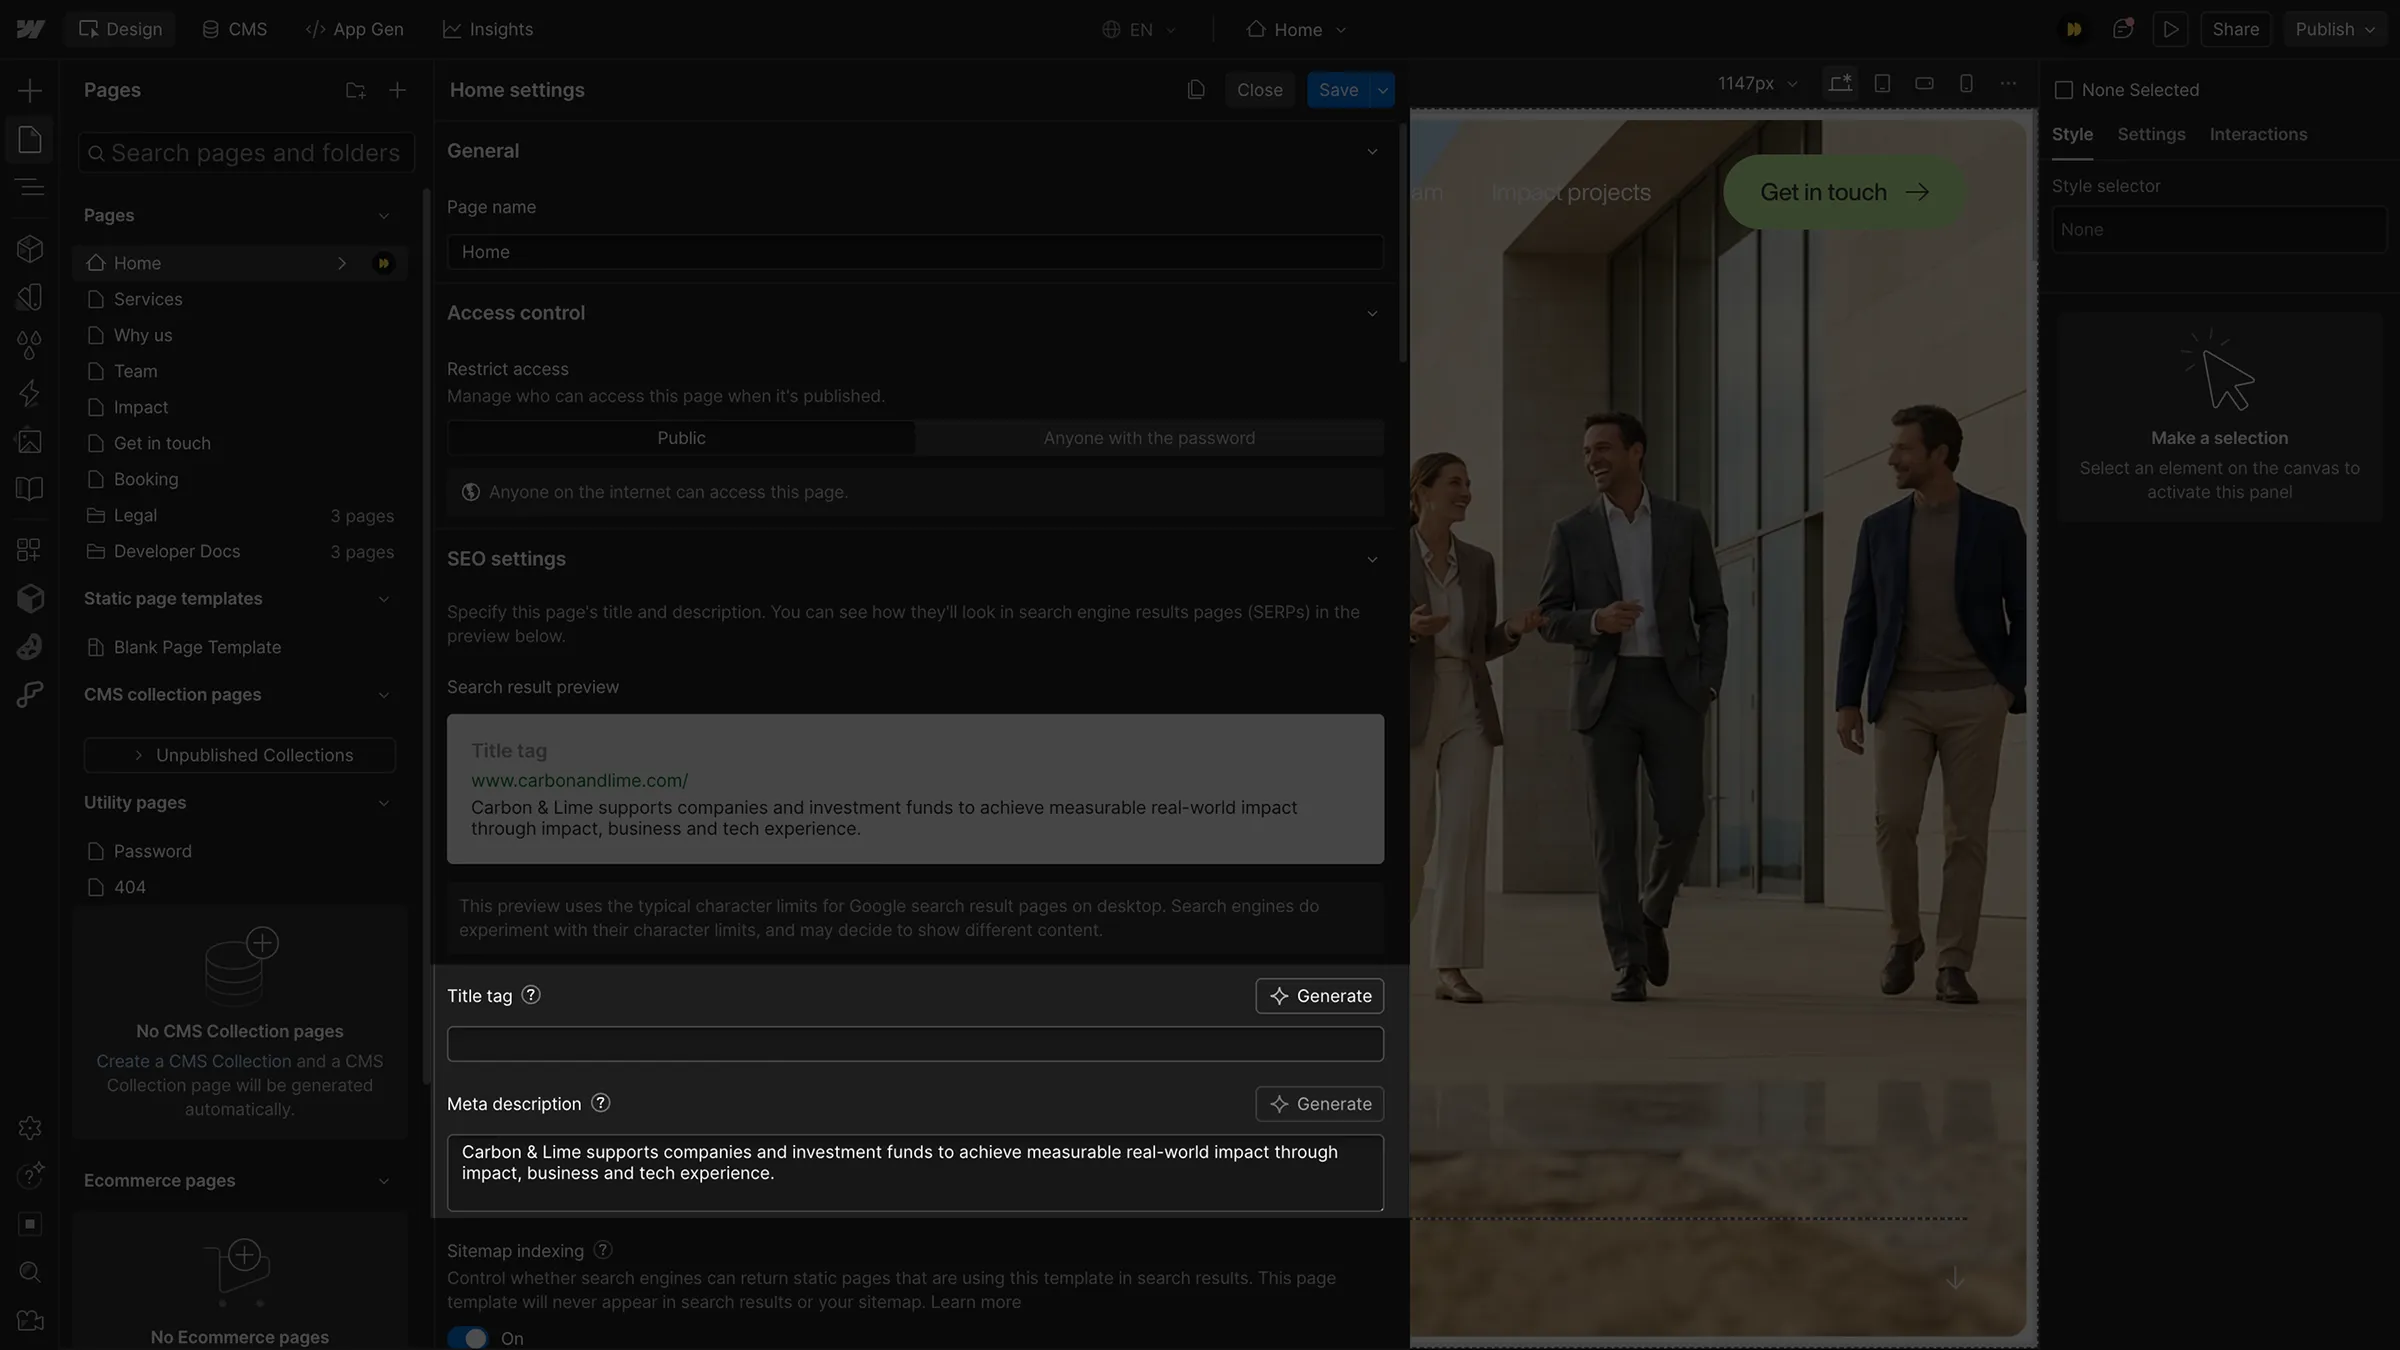Turn off Sitemap indexing toggle
The height and width of the screenshot is (1350, 2400).
(x=466, y=1337)
